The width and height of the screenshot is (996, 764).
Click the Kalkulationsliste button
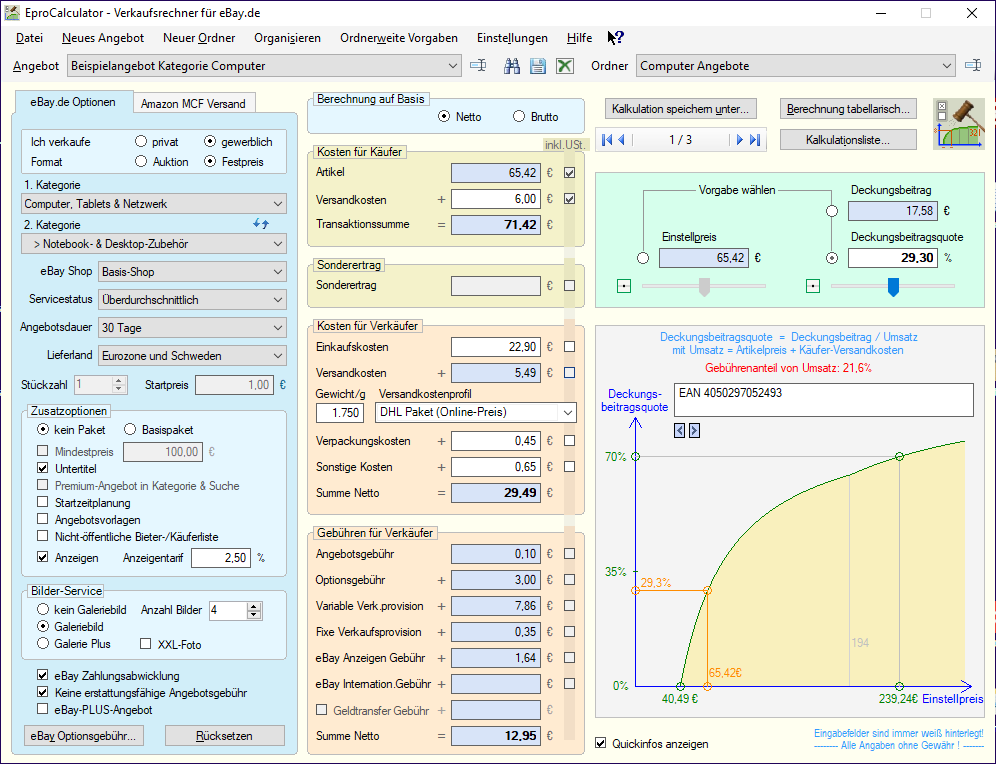(x=848, y=139)
